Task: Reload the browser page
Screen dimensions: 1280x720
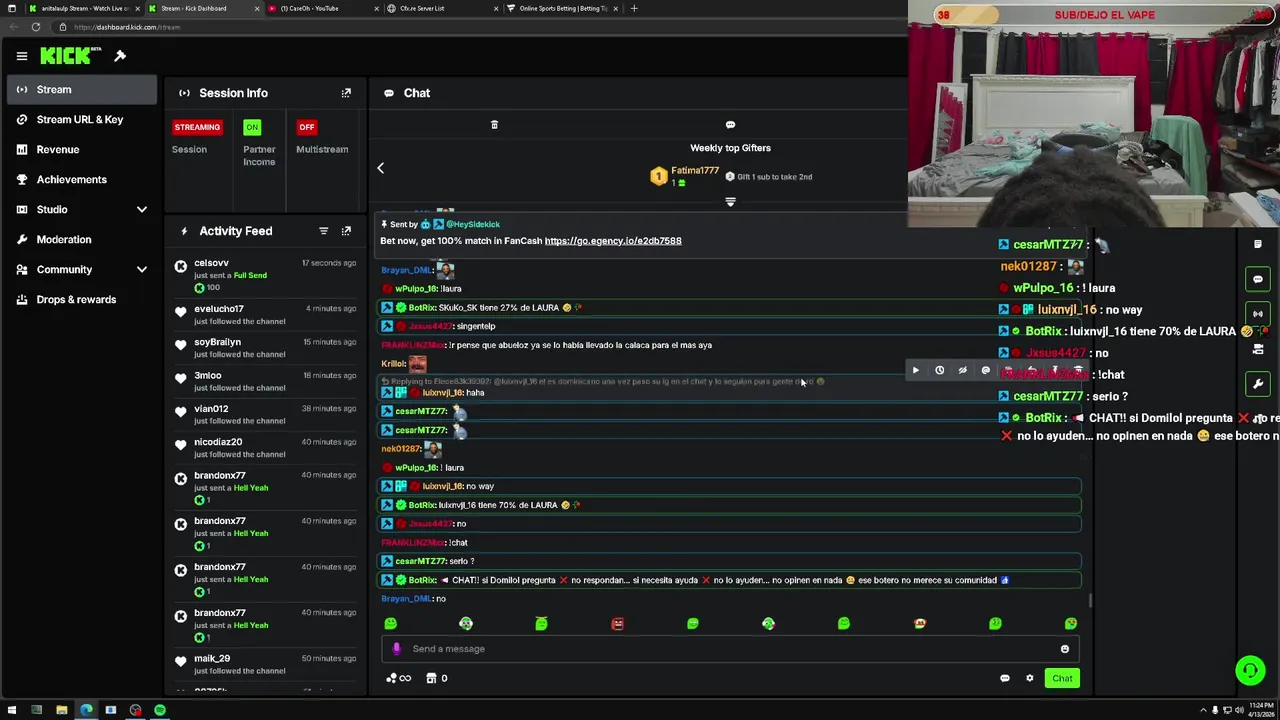Action: (x=36, y=27)
